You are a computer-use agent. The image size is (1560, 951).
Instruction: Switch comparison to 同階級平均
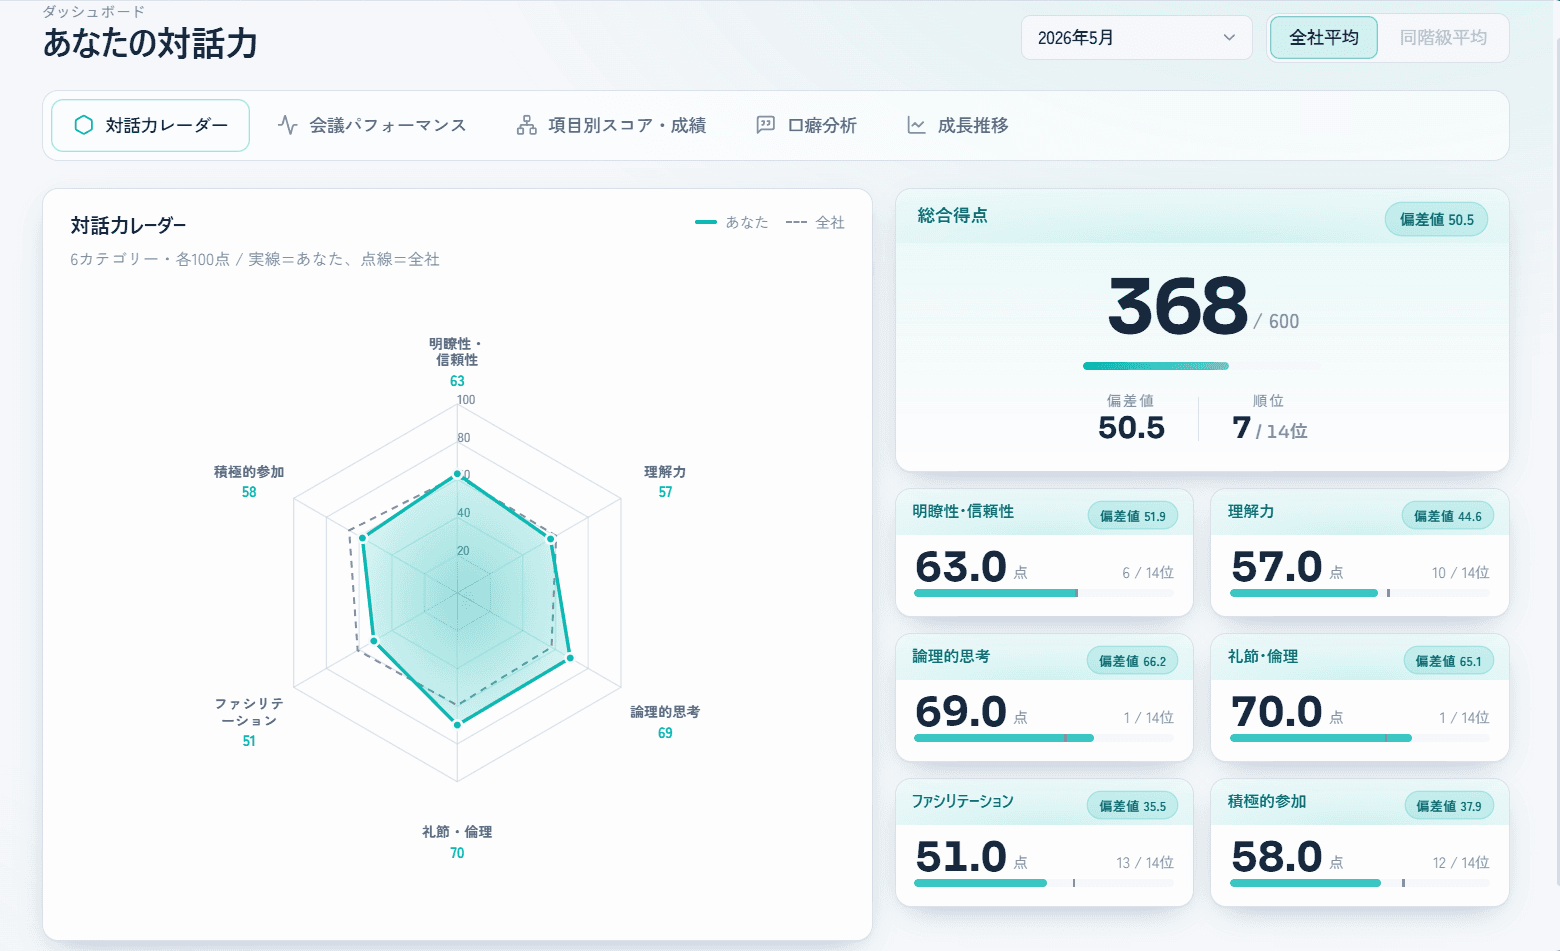pos(1443,38)
